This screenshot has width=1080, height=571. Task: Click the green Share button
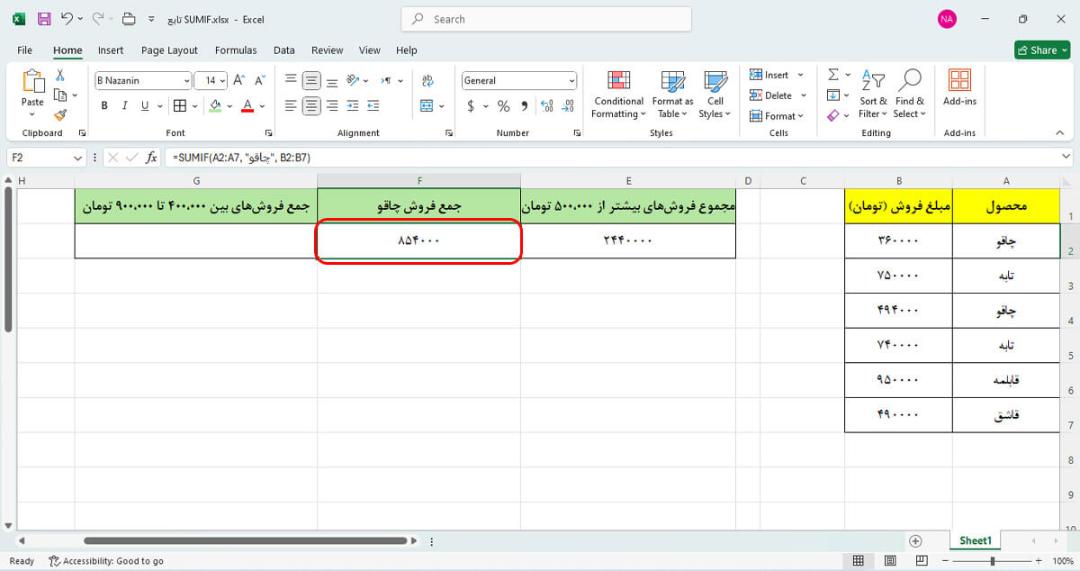pos(1042,50)
